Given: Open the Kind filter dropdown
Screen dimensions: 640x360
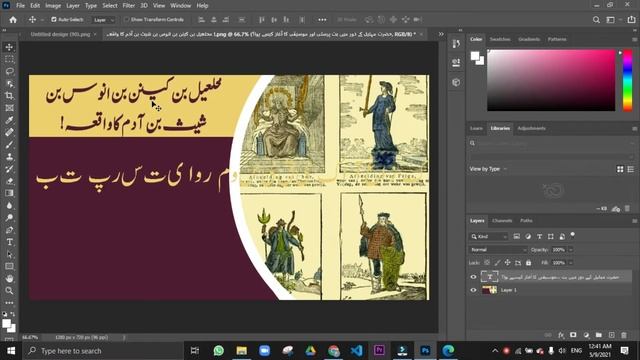Looking at the screenshot, I should coord(489,236).
